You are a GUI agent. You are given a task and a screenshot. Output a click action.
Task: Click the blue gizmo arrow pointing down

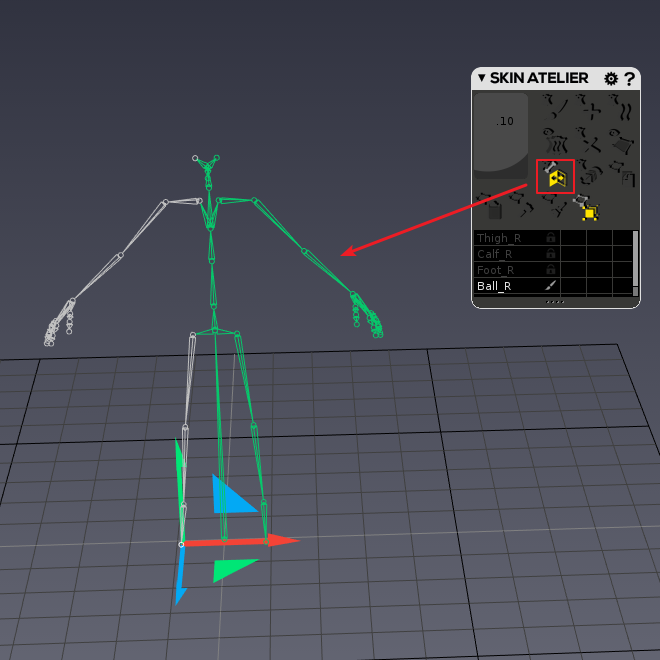(181, 576)
